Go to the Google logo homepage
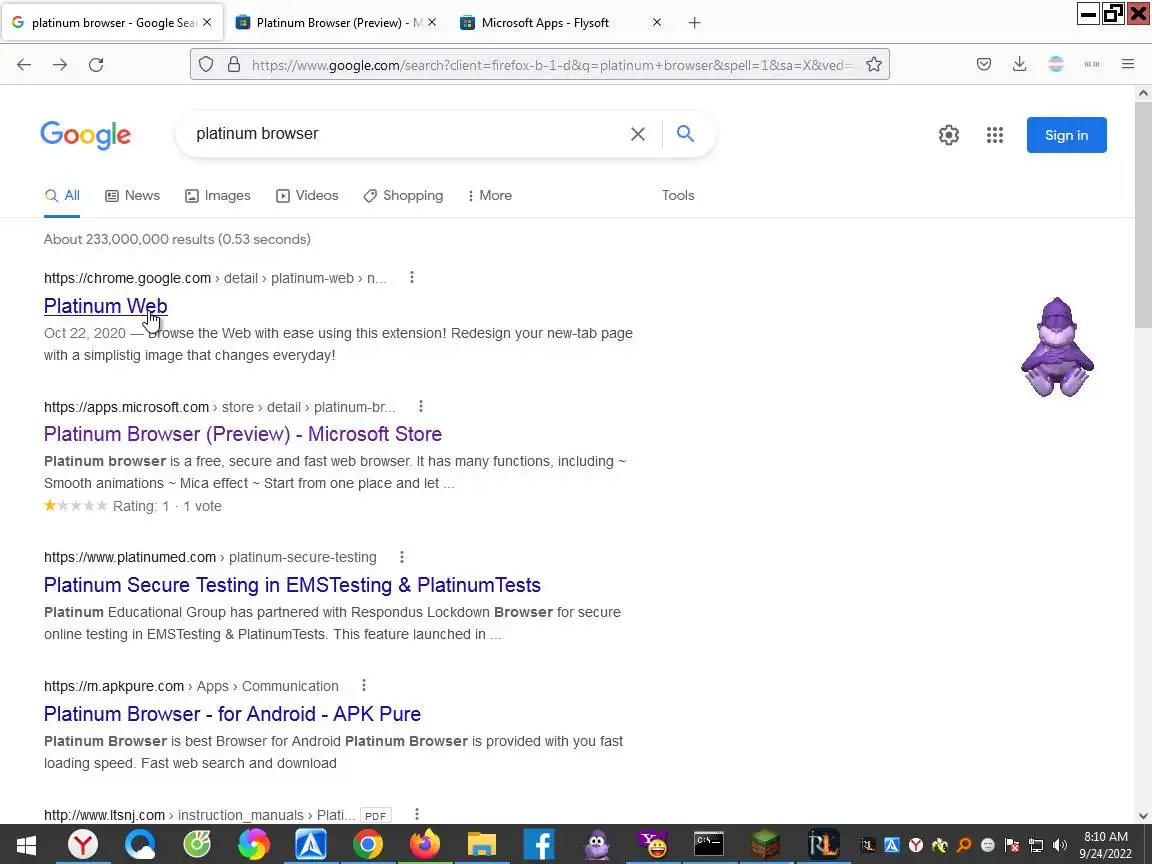 [85, 135]
